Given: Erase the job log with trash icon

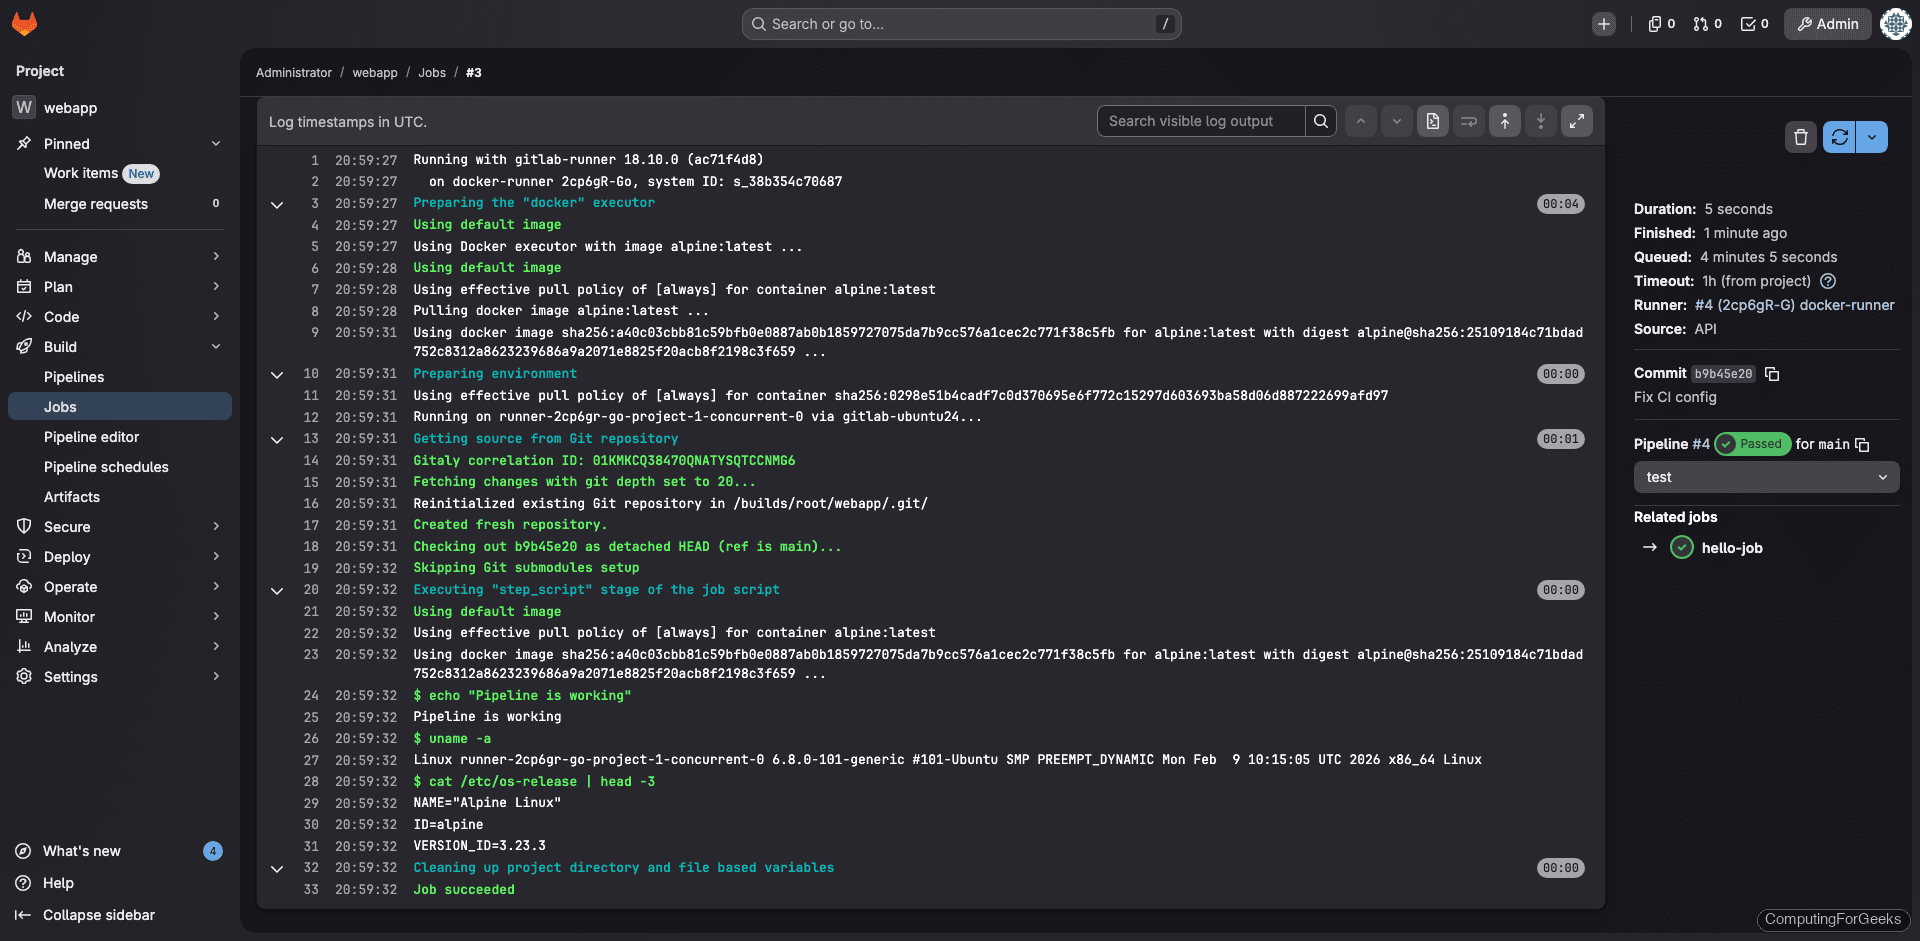Looking at the screenshot, I should (x=1801, y=137).
